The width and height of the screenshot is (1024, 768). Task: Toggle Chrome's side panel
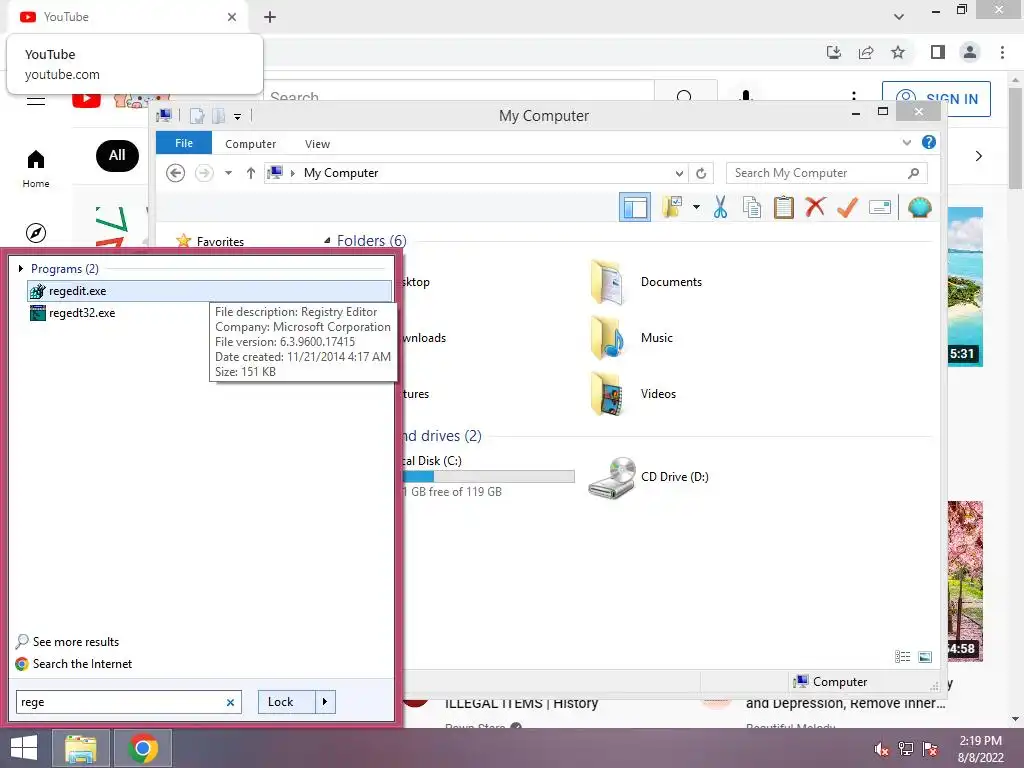938,52
